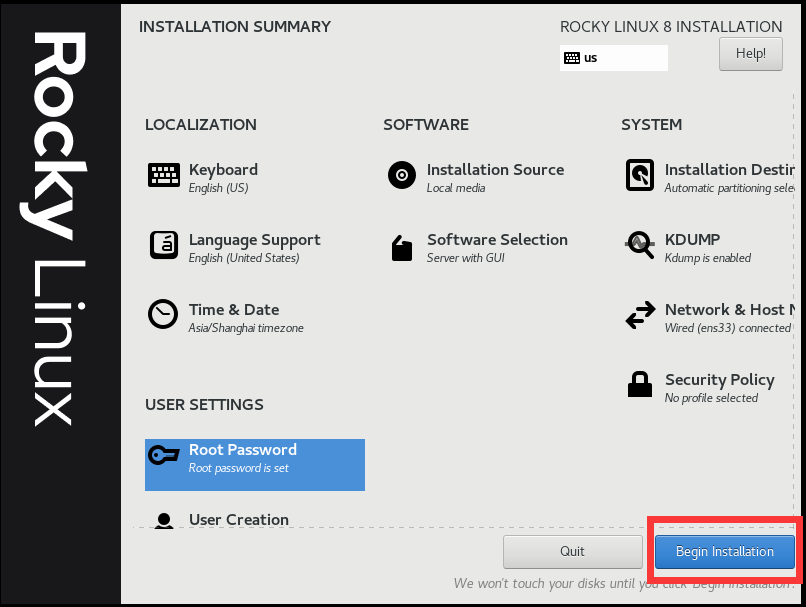806x607 pixels.
Task: Click 'Wired (ens33) connected' text
Action: click(728, 328)
